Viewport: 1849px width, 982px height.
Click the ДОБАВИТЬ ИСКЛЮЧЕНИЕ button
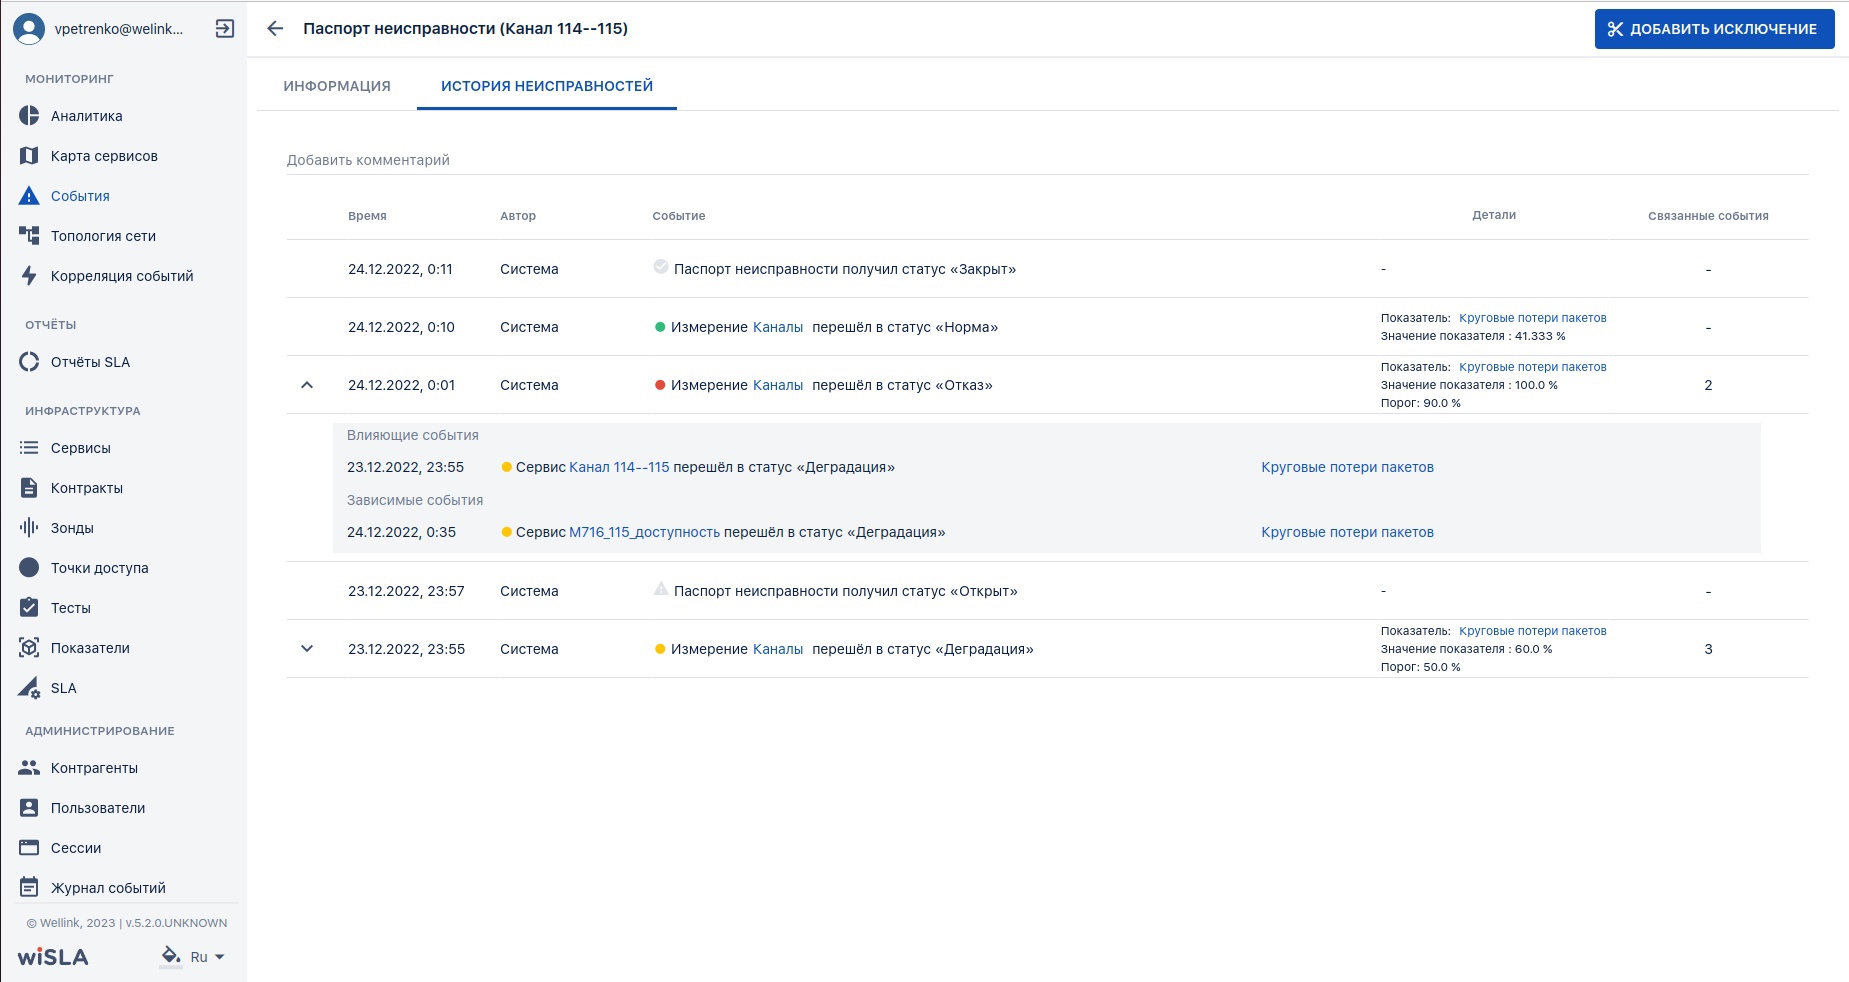1714,29
